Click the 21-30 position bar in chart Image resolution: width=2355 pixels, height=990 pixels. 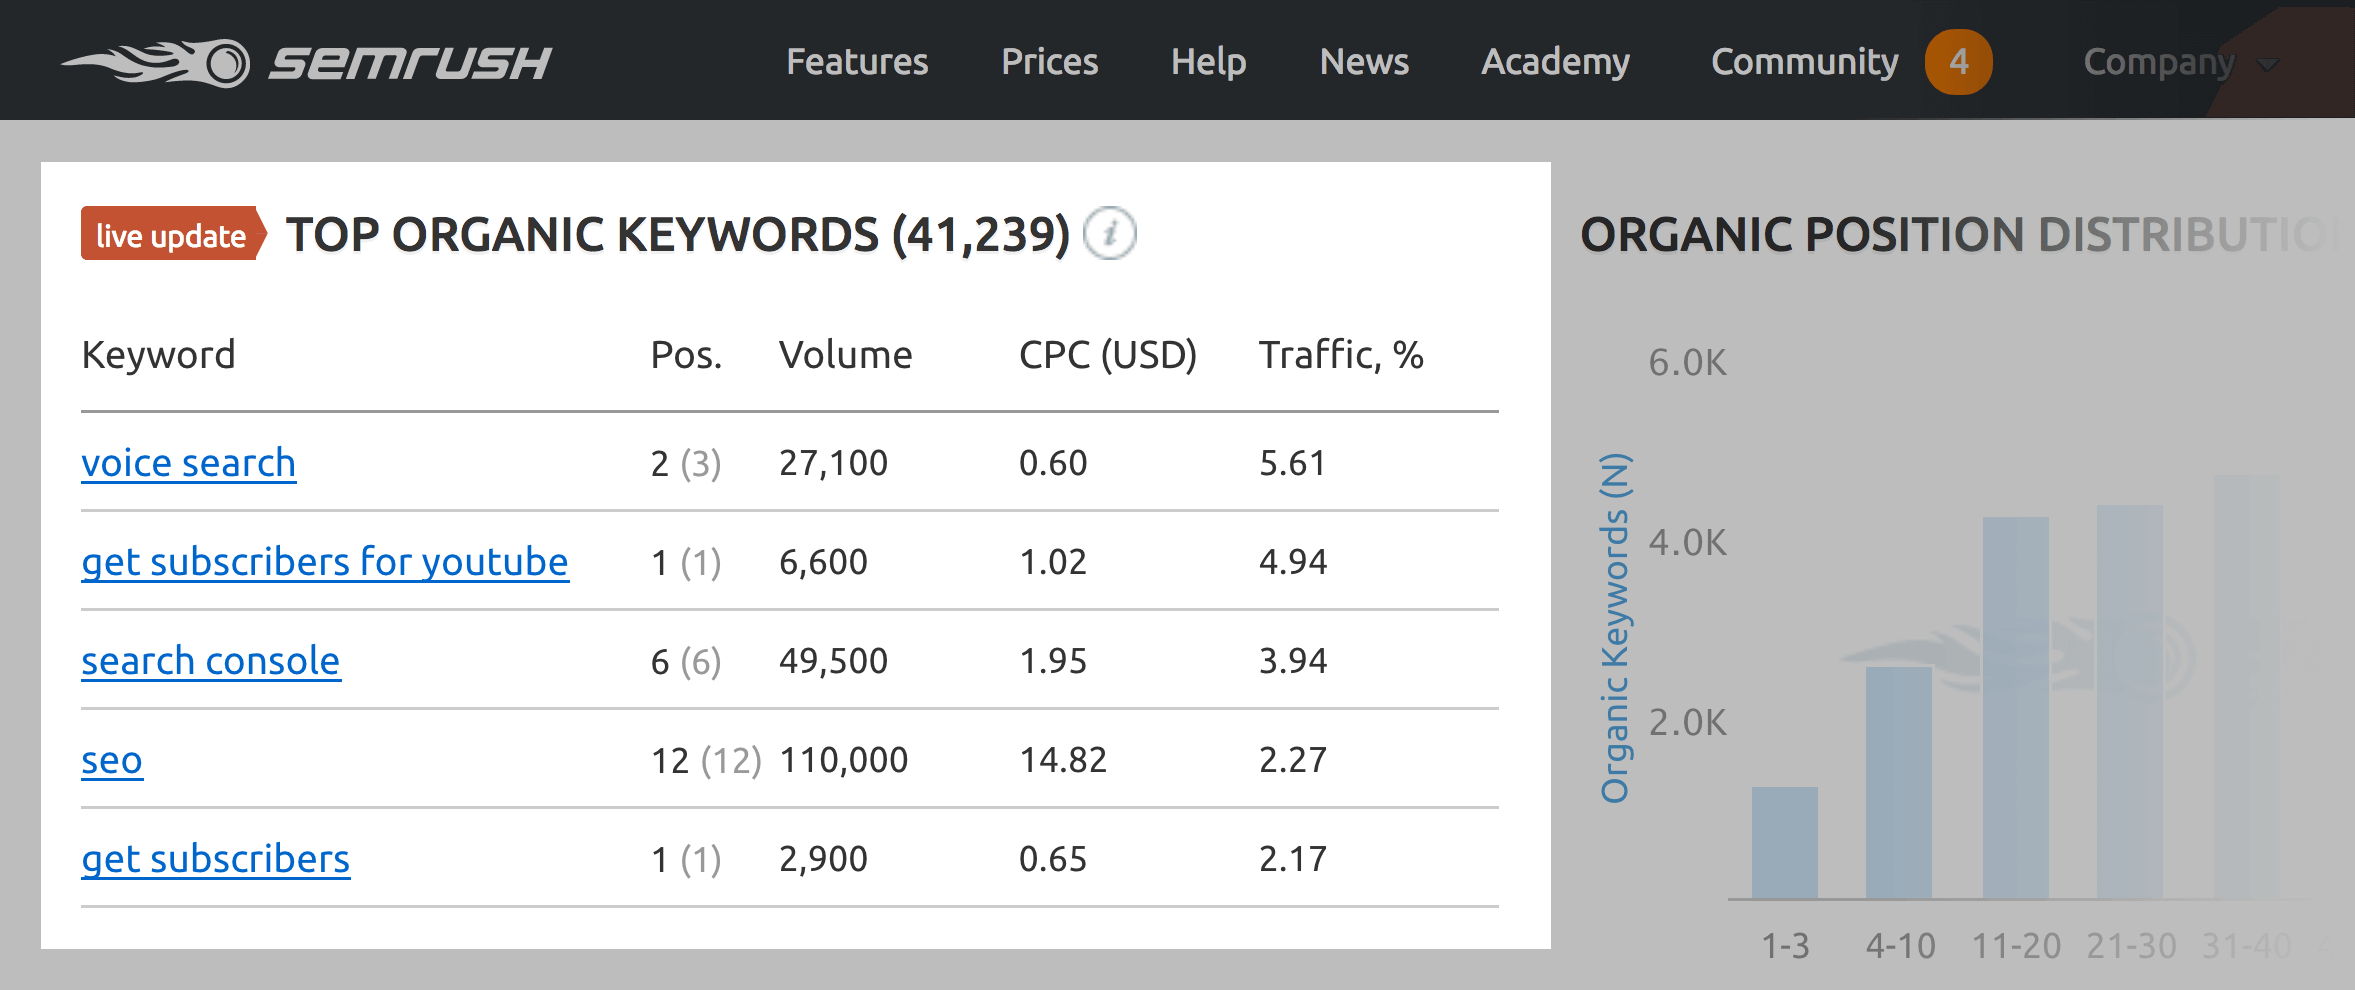coord(2130,702)
